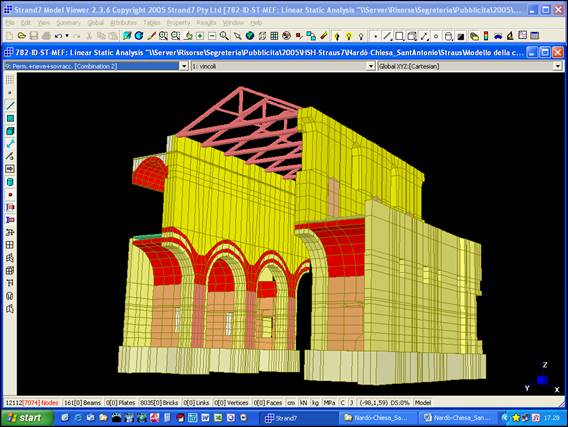
Task: Open the '1: vincoli' freedom case dropdown
Action: [x=371, y=66]
